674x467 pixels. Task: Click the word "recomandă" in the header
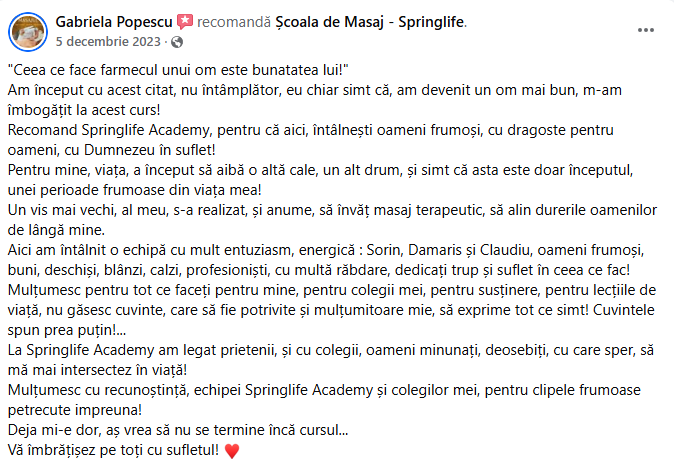(x=232, y=21)
